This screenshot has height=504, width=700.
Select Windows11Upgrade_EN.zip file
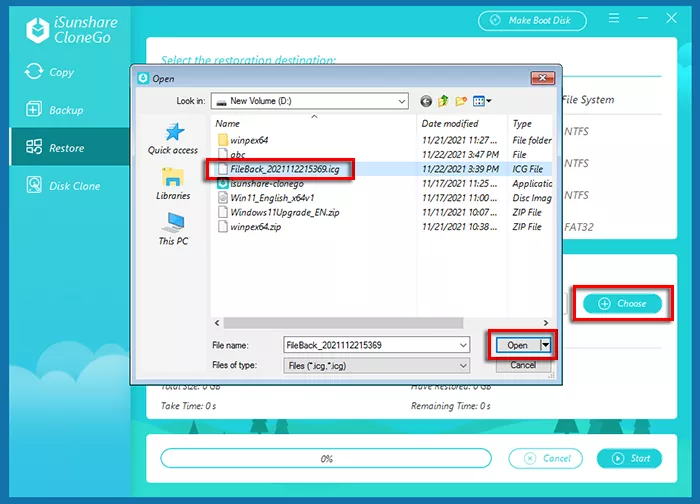(x=284, y=212)
